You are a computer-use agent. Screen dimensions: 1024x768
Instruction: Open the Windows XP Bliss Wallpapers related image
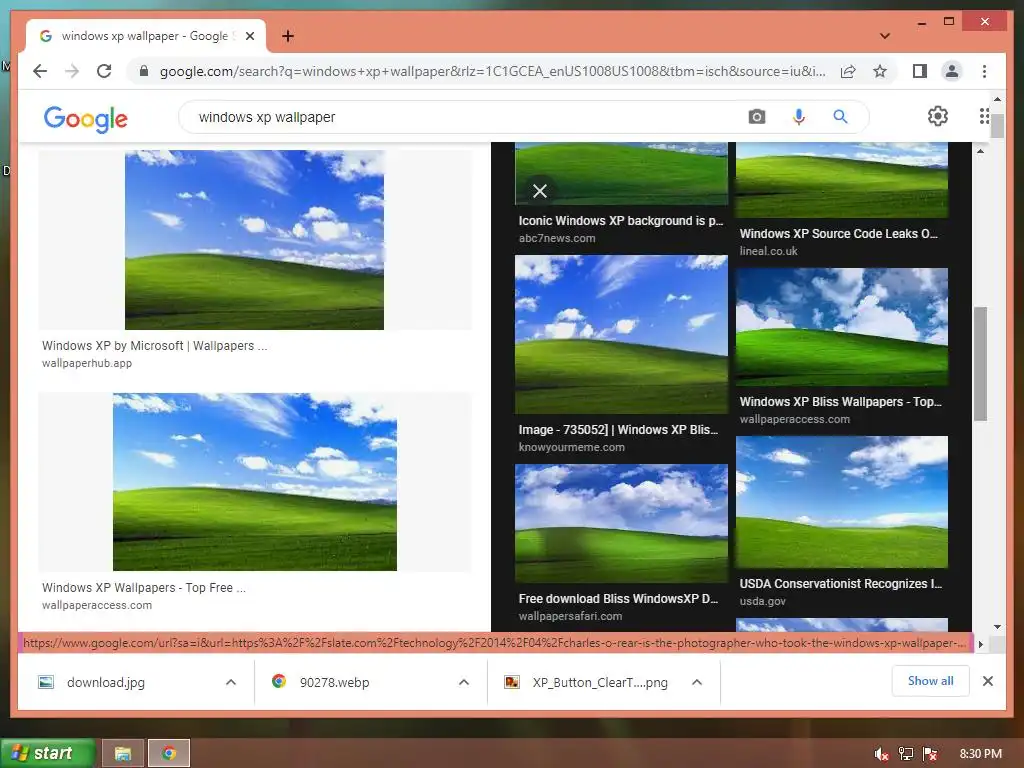(x=842, y=327)
